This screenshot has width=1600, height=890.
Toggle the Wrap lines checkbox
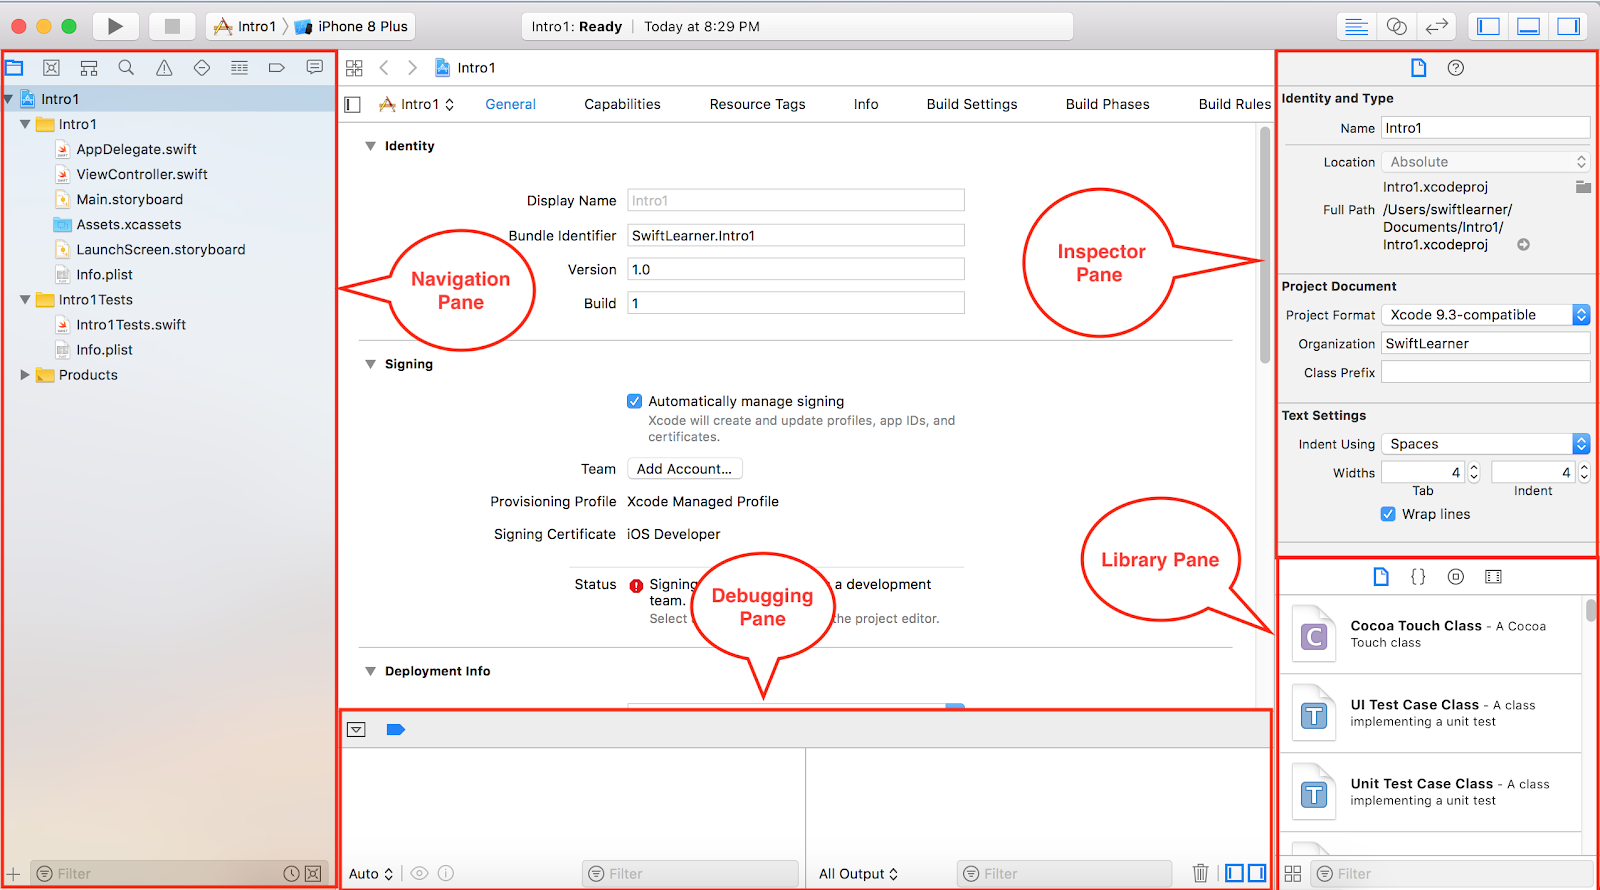click(1388, 514)
